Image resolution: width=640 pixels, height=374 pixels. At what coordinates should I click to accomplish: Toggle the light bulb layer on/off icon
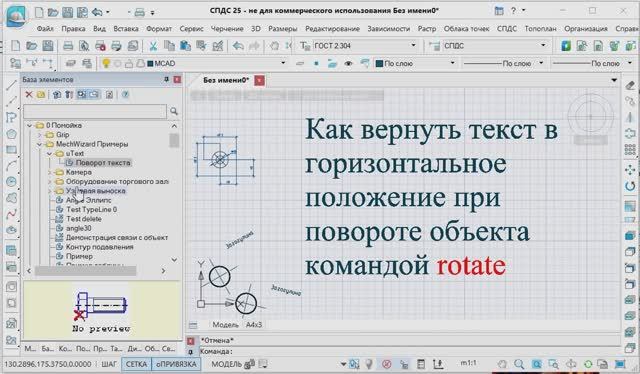click(x=106, y=63)
